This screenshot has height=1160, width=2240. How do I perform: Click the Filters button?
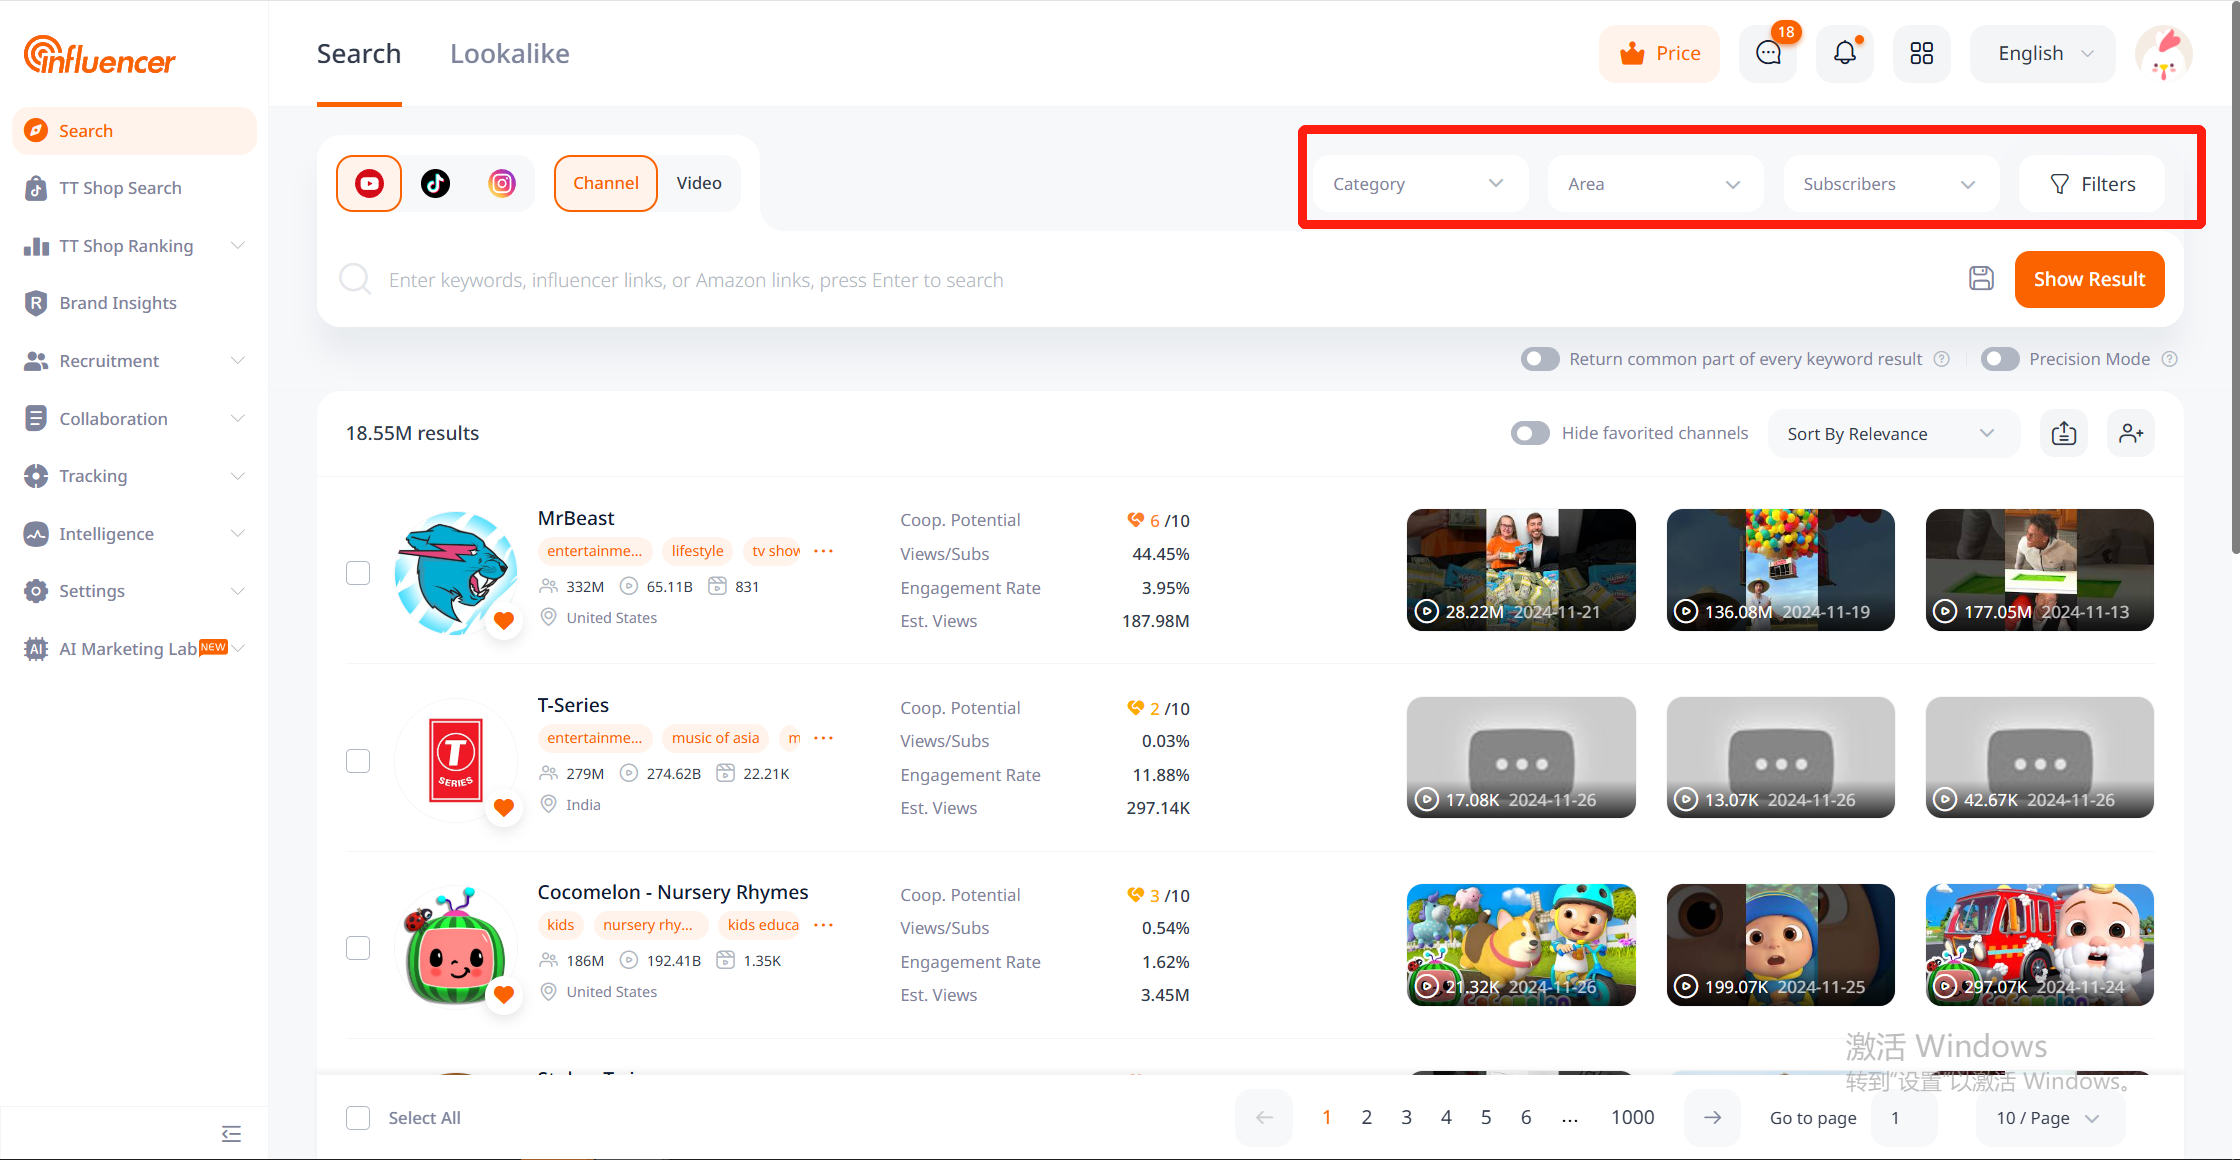(x=2092, y=184)
